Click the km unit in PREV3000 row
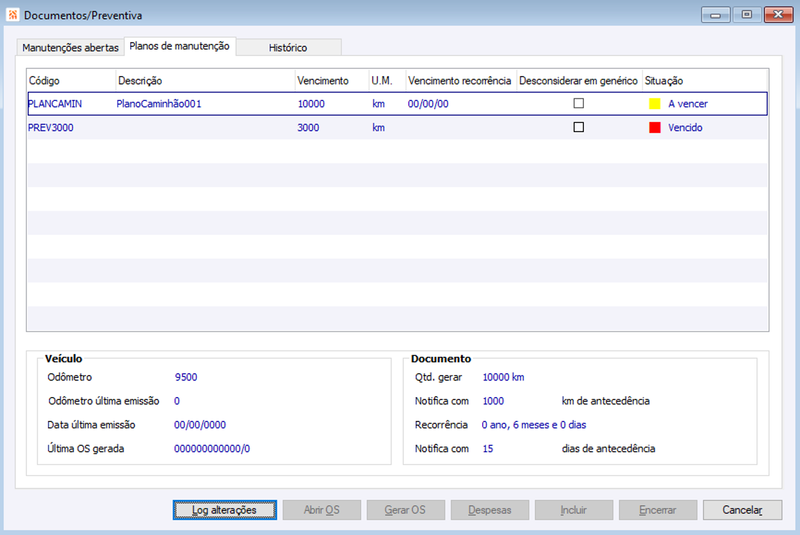 [379, 128]
